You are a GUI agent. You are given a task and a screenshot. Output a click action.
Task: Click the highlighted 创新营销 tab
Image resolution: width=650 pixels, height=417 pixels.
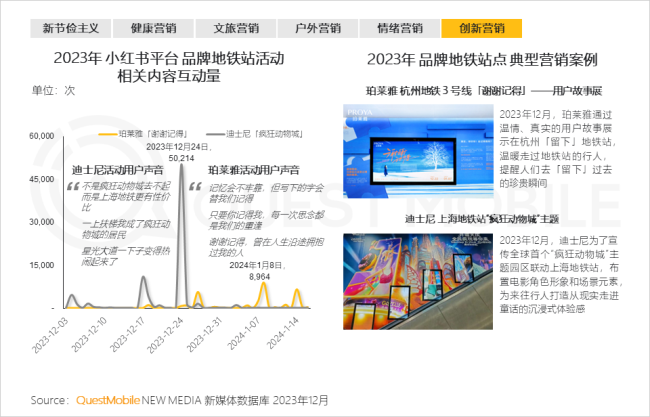point(481,28)
